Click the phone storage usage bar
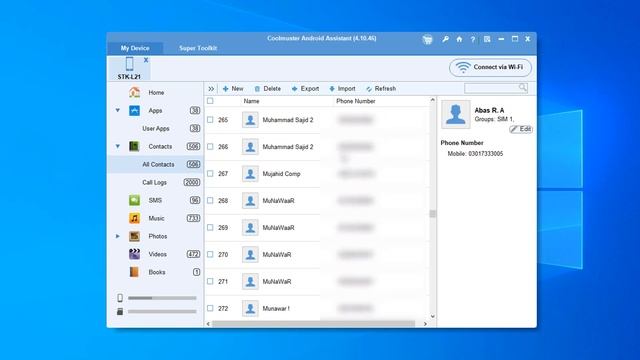This screenshot has height=360, width=640. (x=162, y=298)
